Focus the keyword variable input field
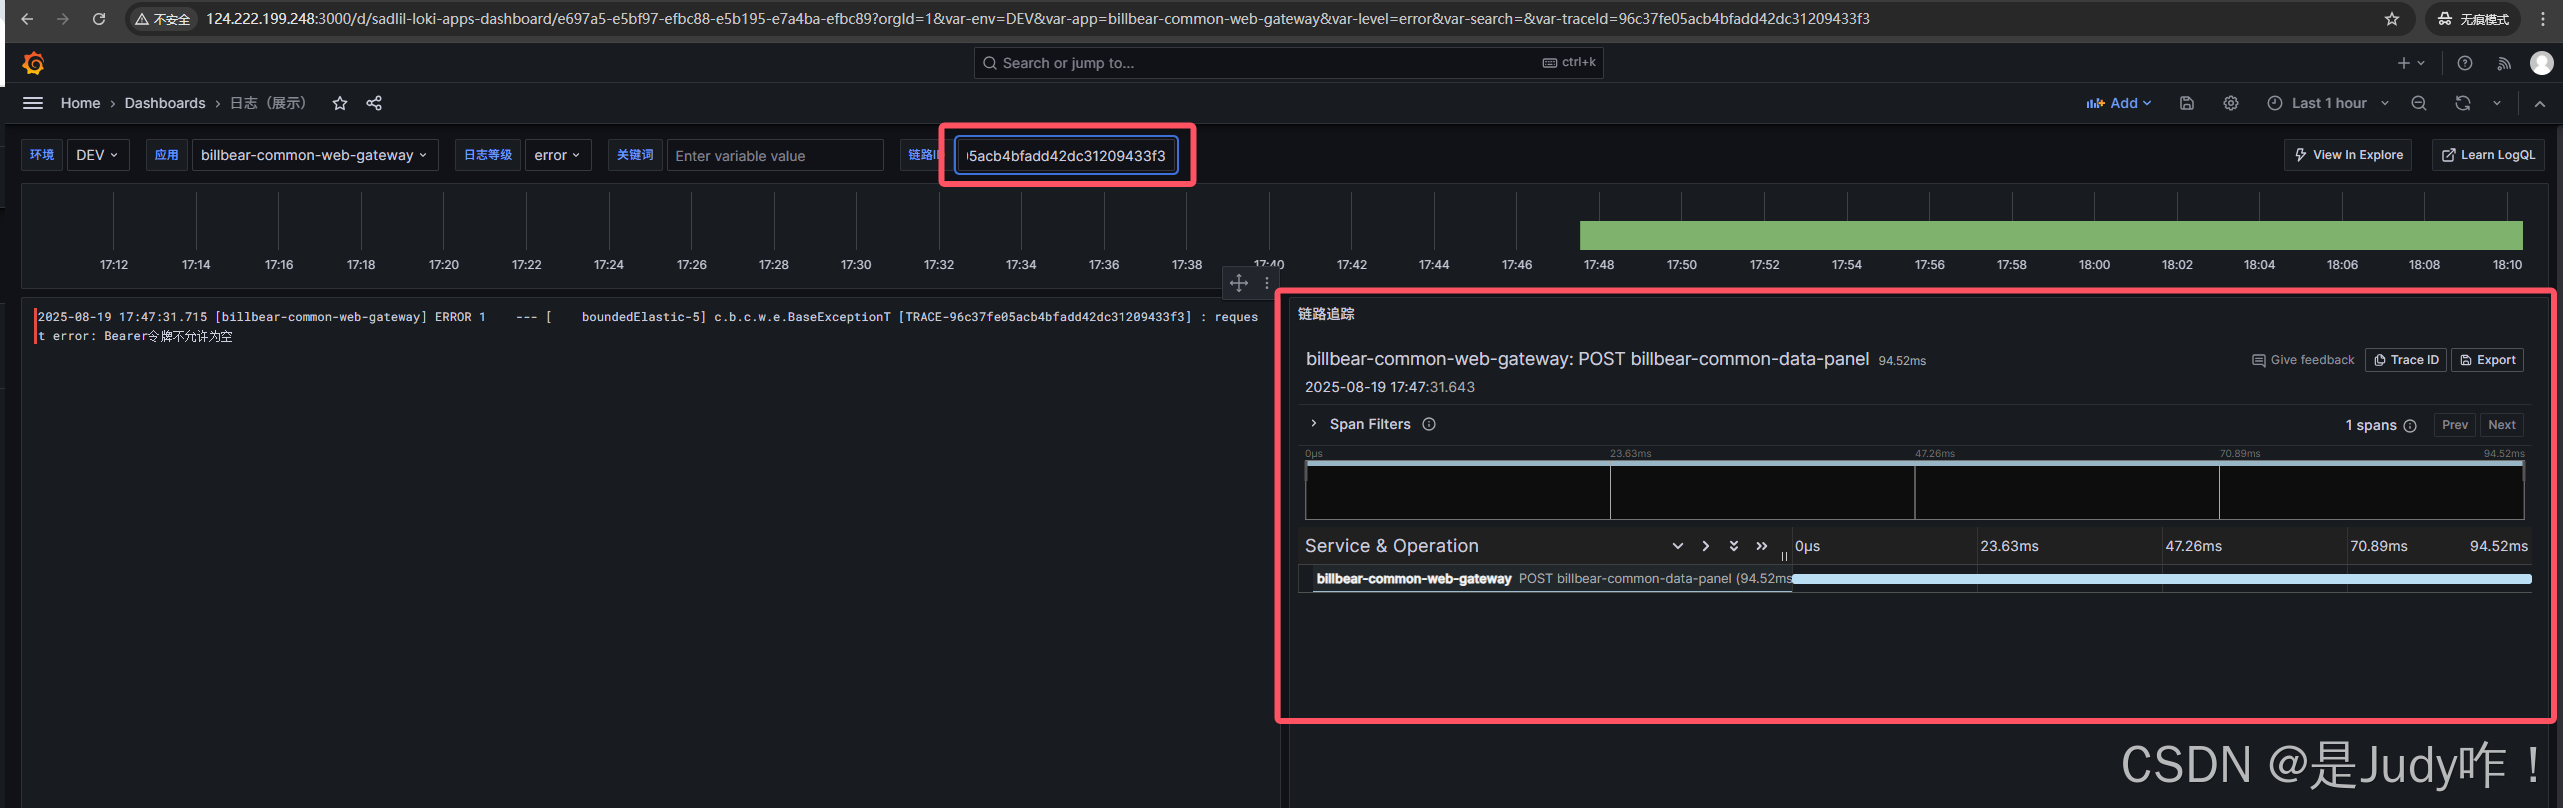 point(775,155)
